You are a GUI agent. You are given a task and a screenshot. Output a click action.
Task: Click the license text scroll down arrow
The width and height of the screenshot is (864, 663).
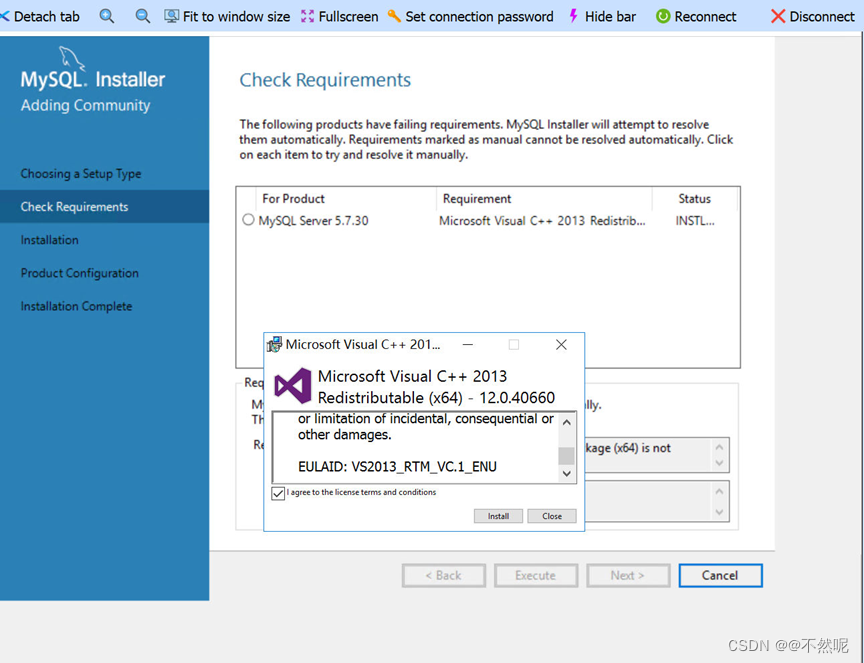[566, 473]
